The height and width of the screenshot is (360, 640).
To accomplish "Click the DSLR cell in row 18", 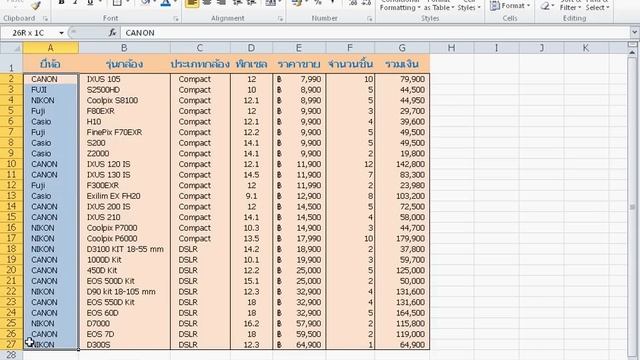I will click(x=200, y=249).
